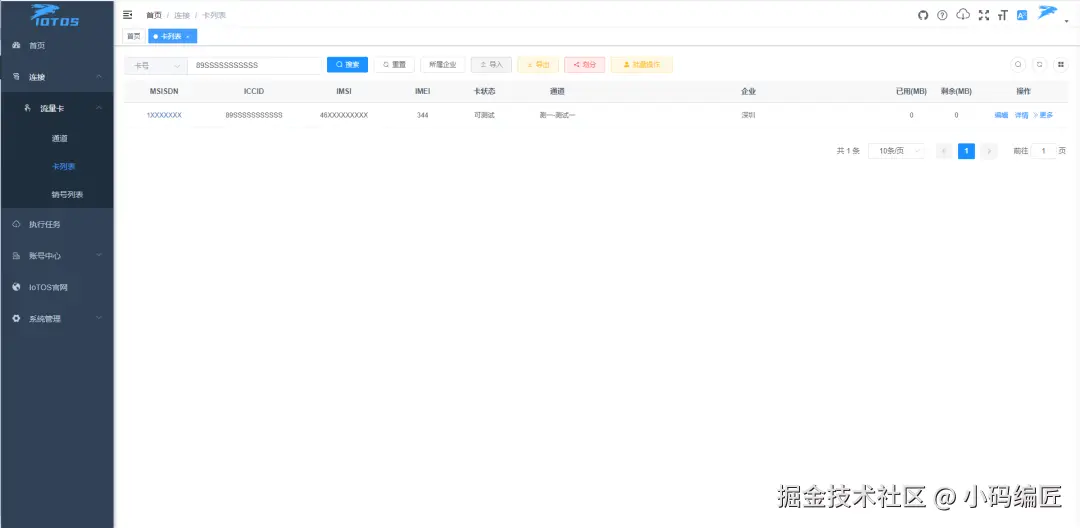Open the font size setting icon
The height and width of the screenshot is (528, 1080).
[1003, 15]
